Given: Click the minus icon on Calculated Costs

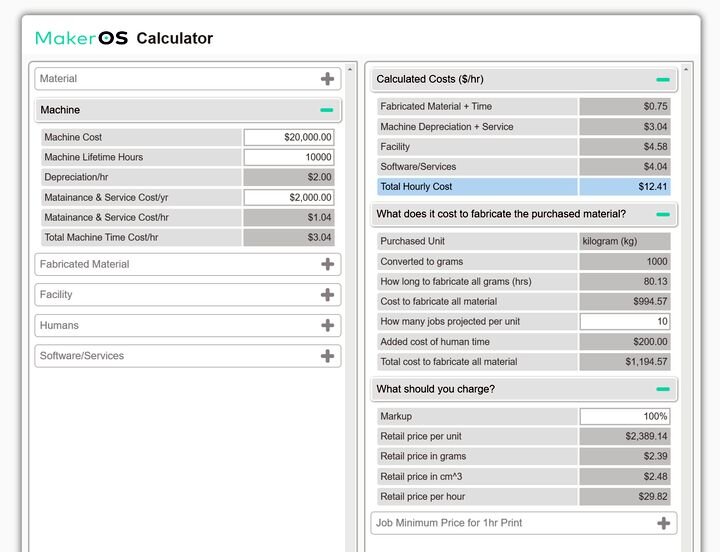Looking at the screenshot, I should (x=663, y=80).
